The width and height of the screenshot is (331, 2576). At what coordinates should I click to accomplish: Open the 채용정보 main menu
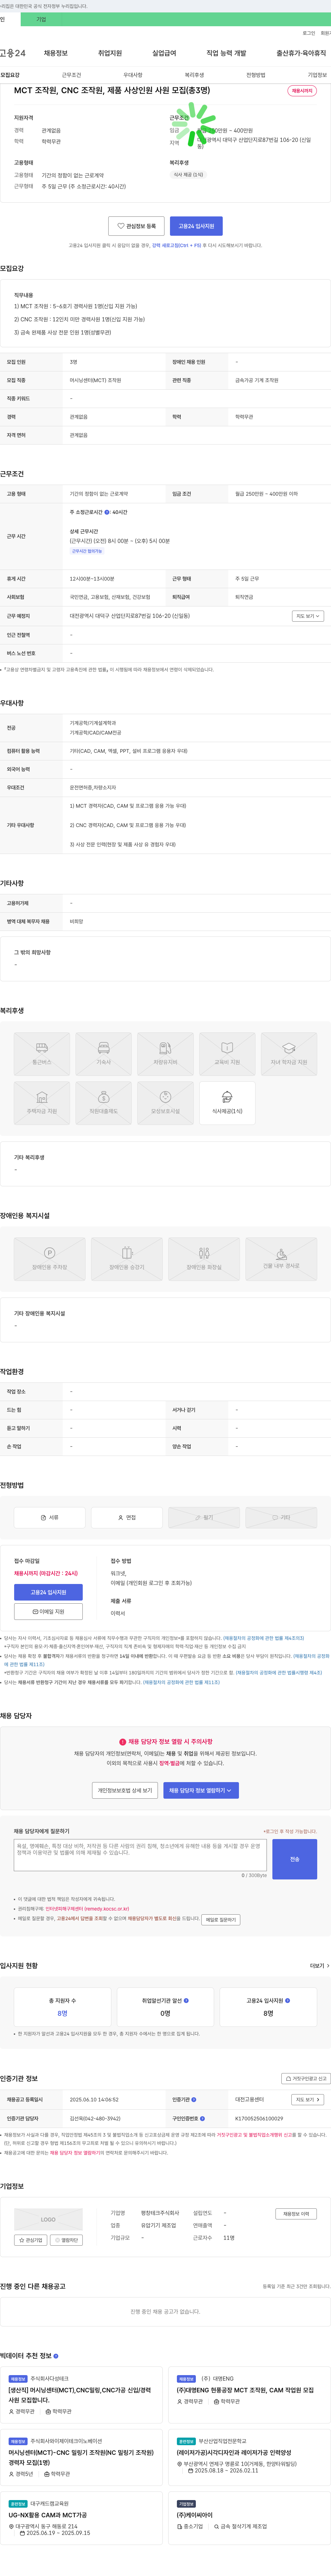point(55,53)
